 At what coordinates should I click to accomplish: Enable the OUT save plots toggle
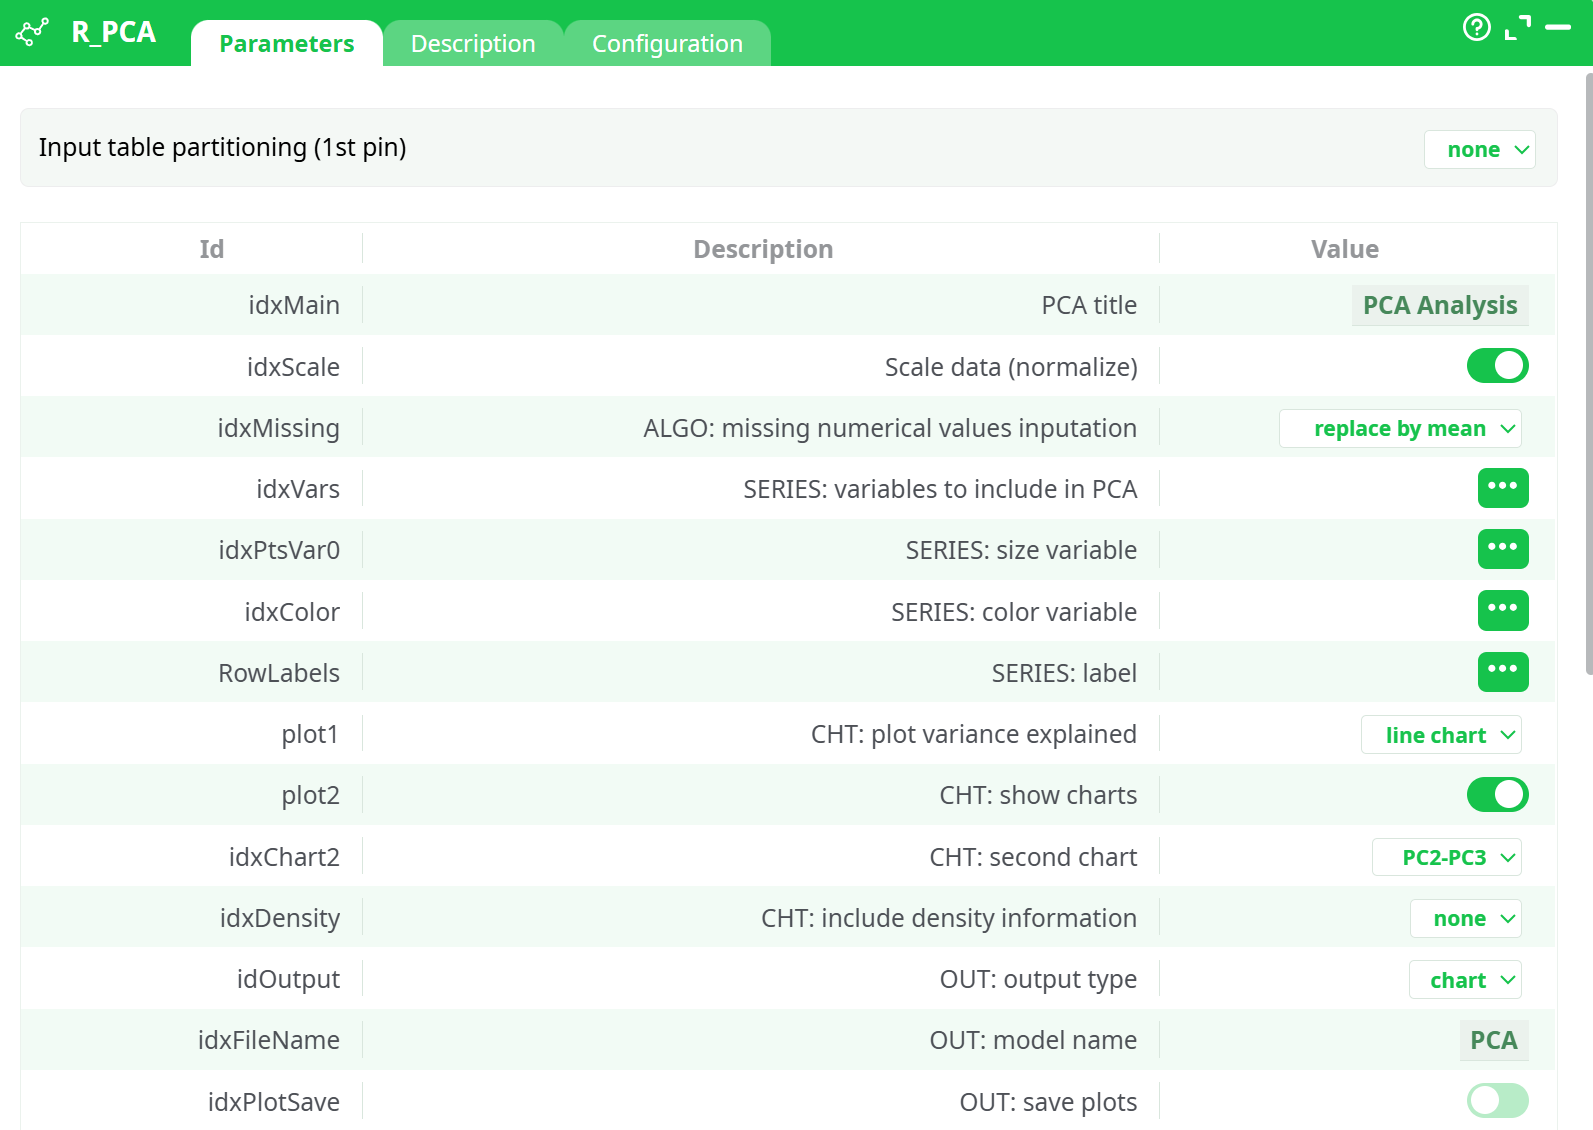[1497, 1101]
